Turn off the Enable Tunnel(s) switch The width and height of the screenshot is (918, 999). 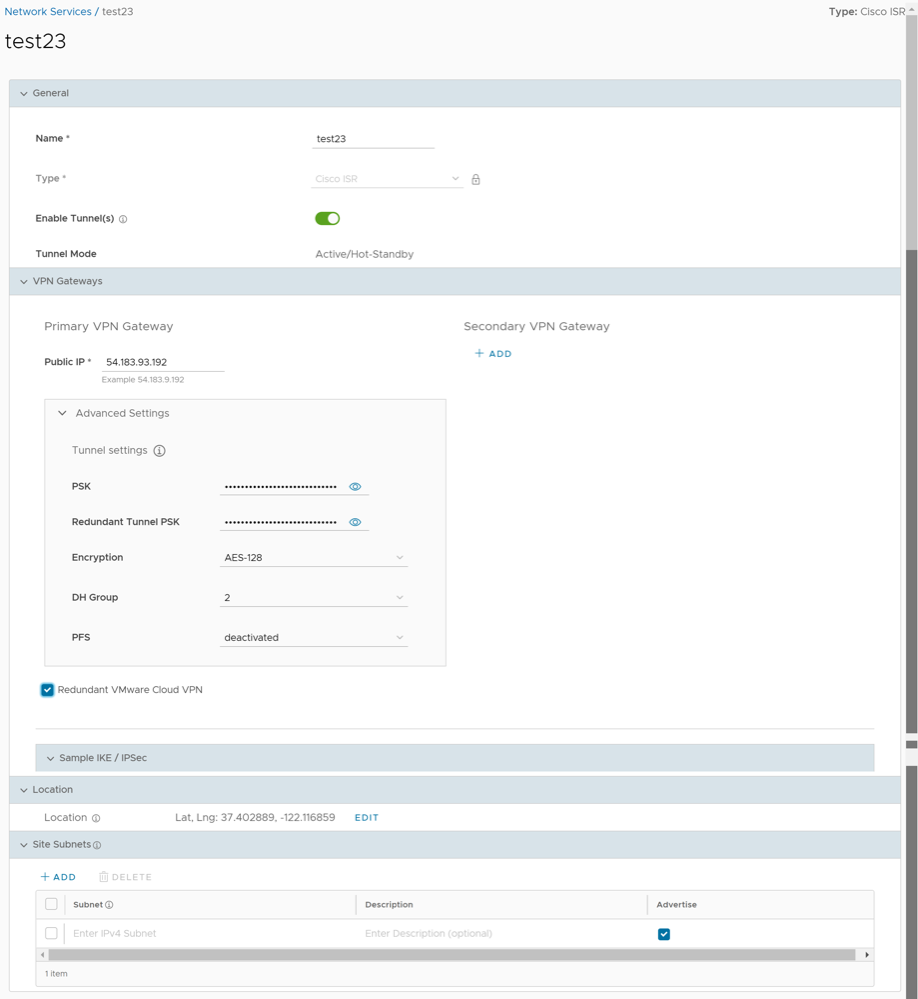tap(327, 218)
